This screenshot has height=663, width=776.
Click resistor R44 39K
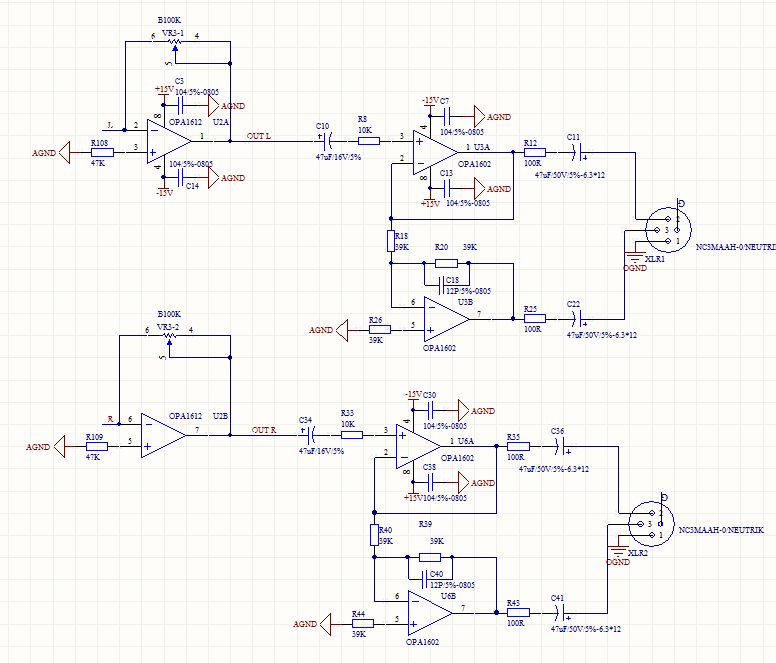[x=363, y=623]
